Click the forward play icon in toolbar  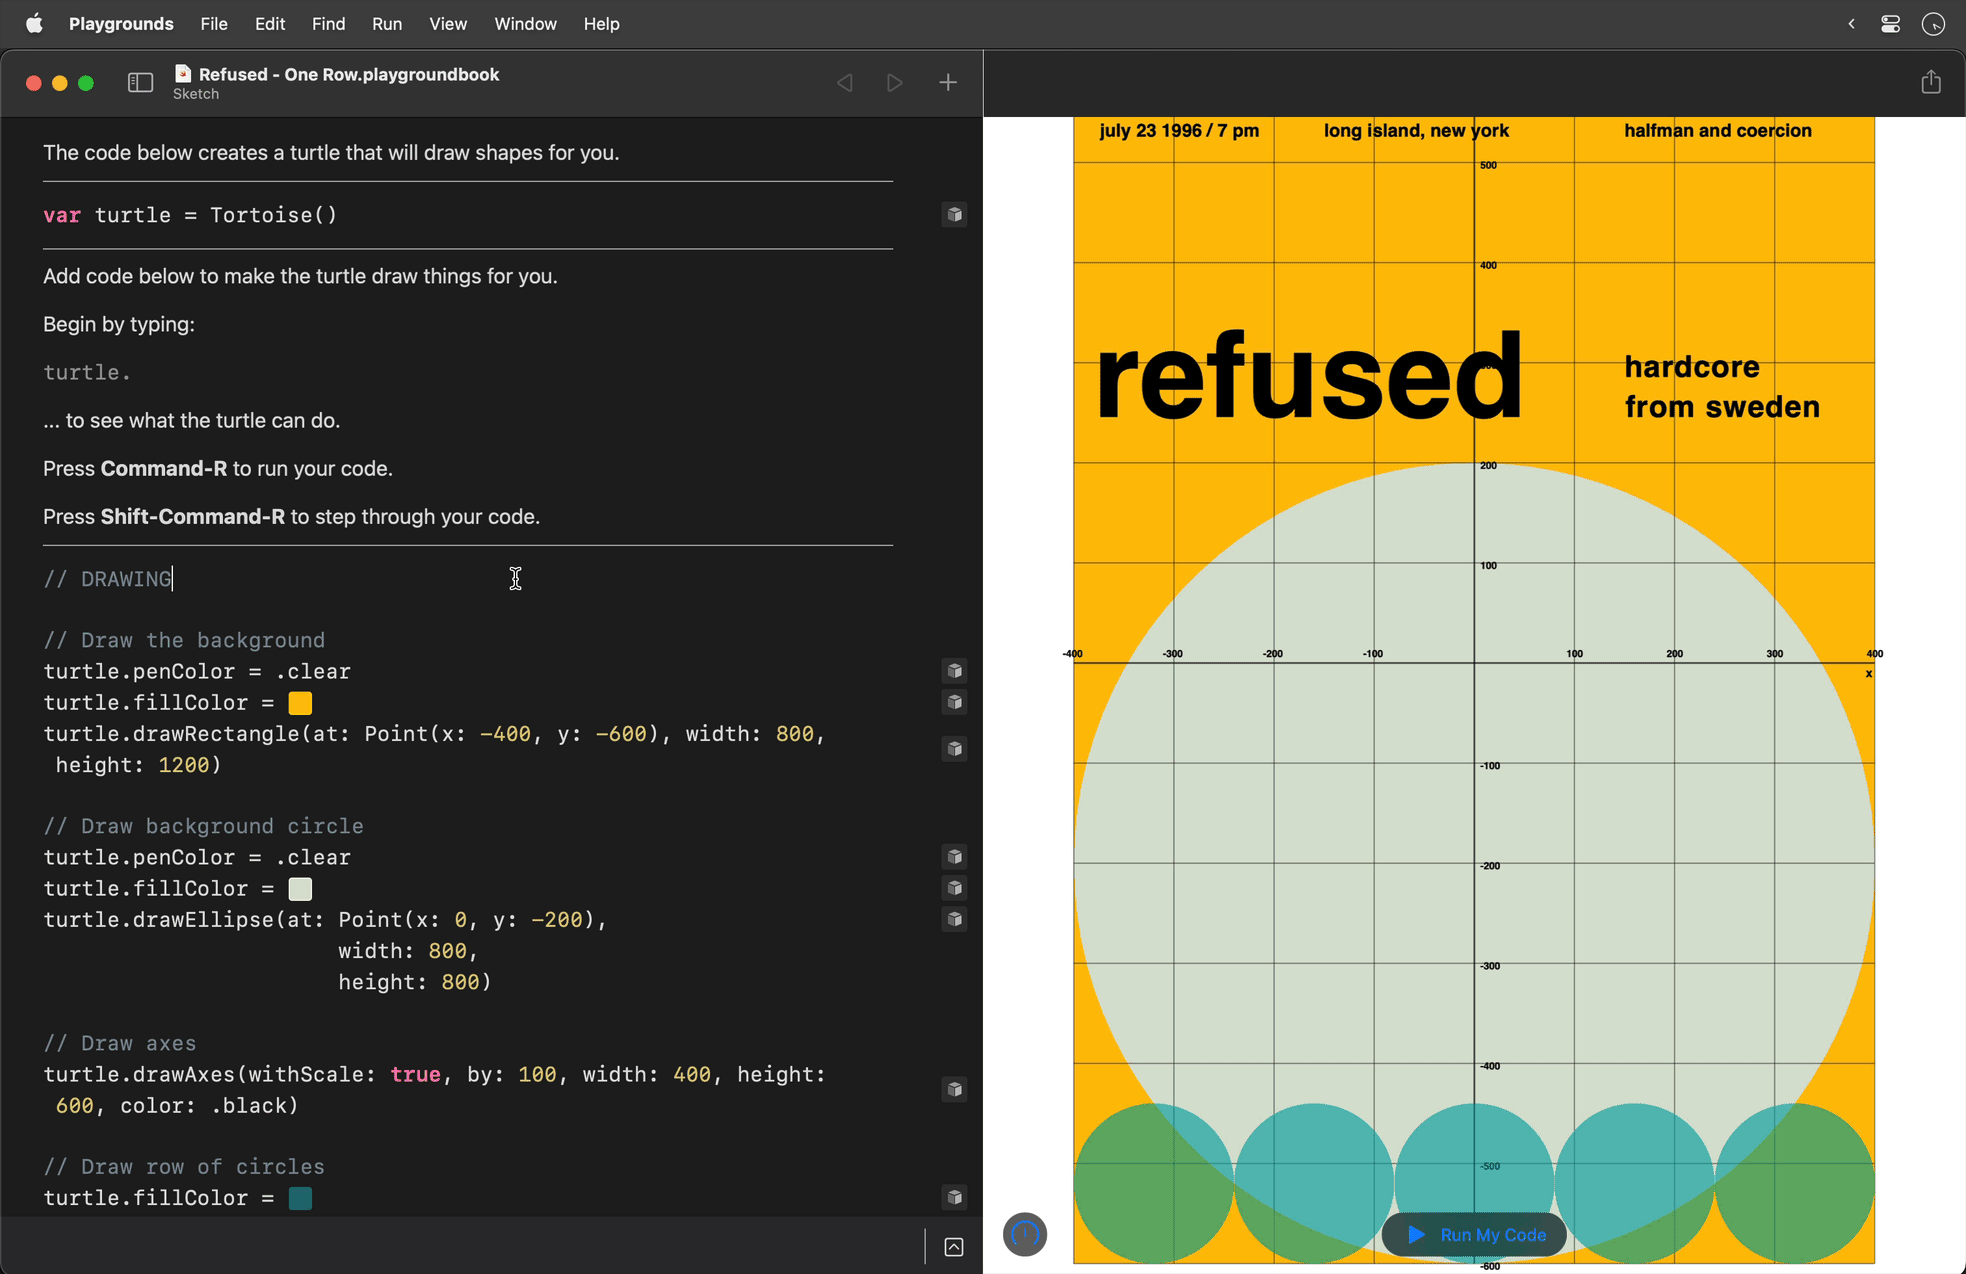tap(894, 82)
